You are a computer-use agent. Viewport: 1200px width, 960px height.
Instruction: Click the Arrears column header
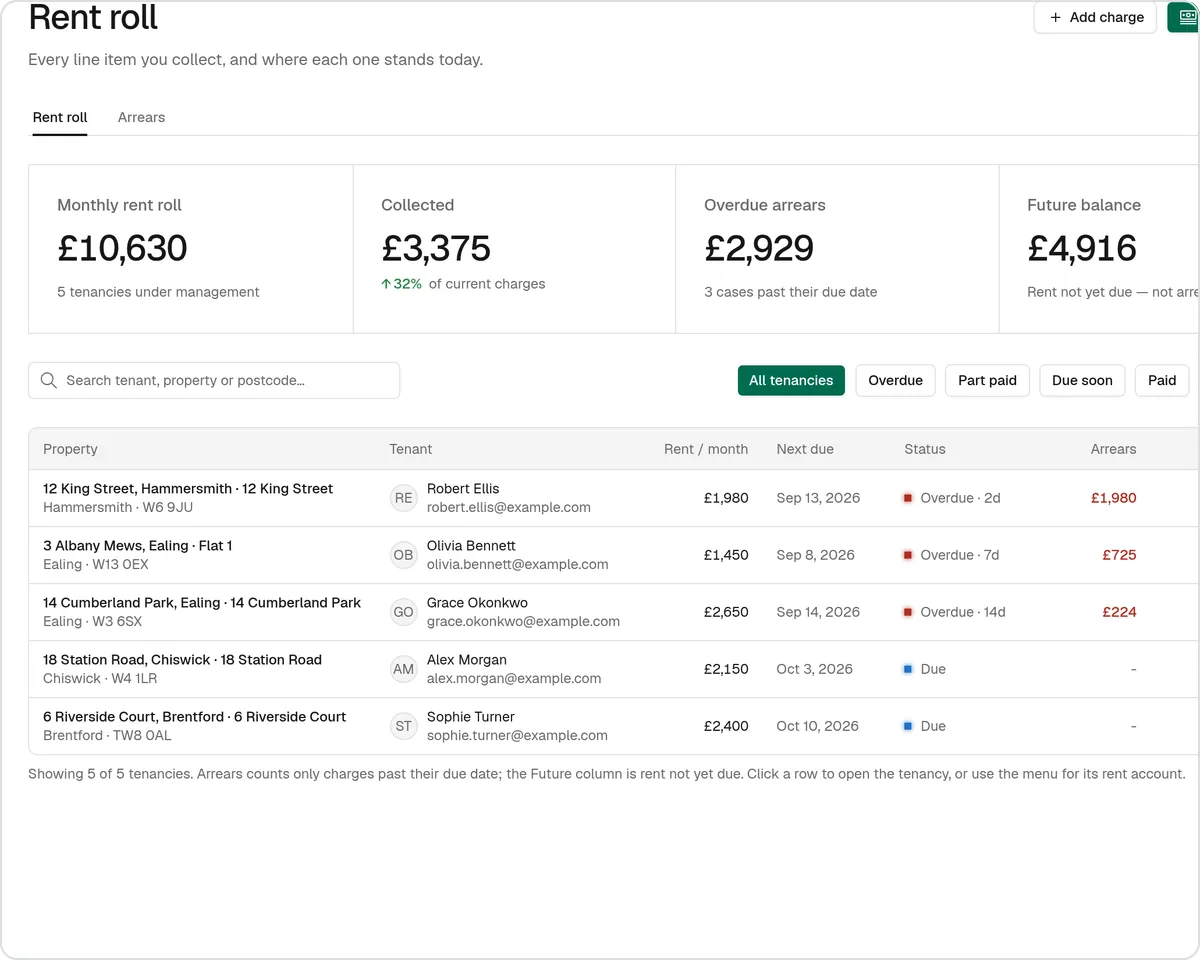tap(1113, 449)
